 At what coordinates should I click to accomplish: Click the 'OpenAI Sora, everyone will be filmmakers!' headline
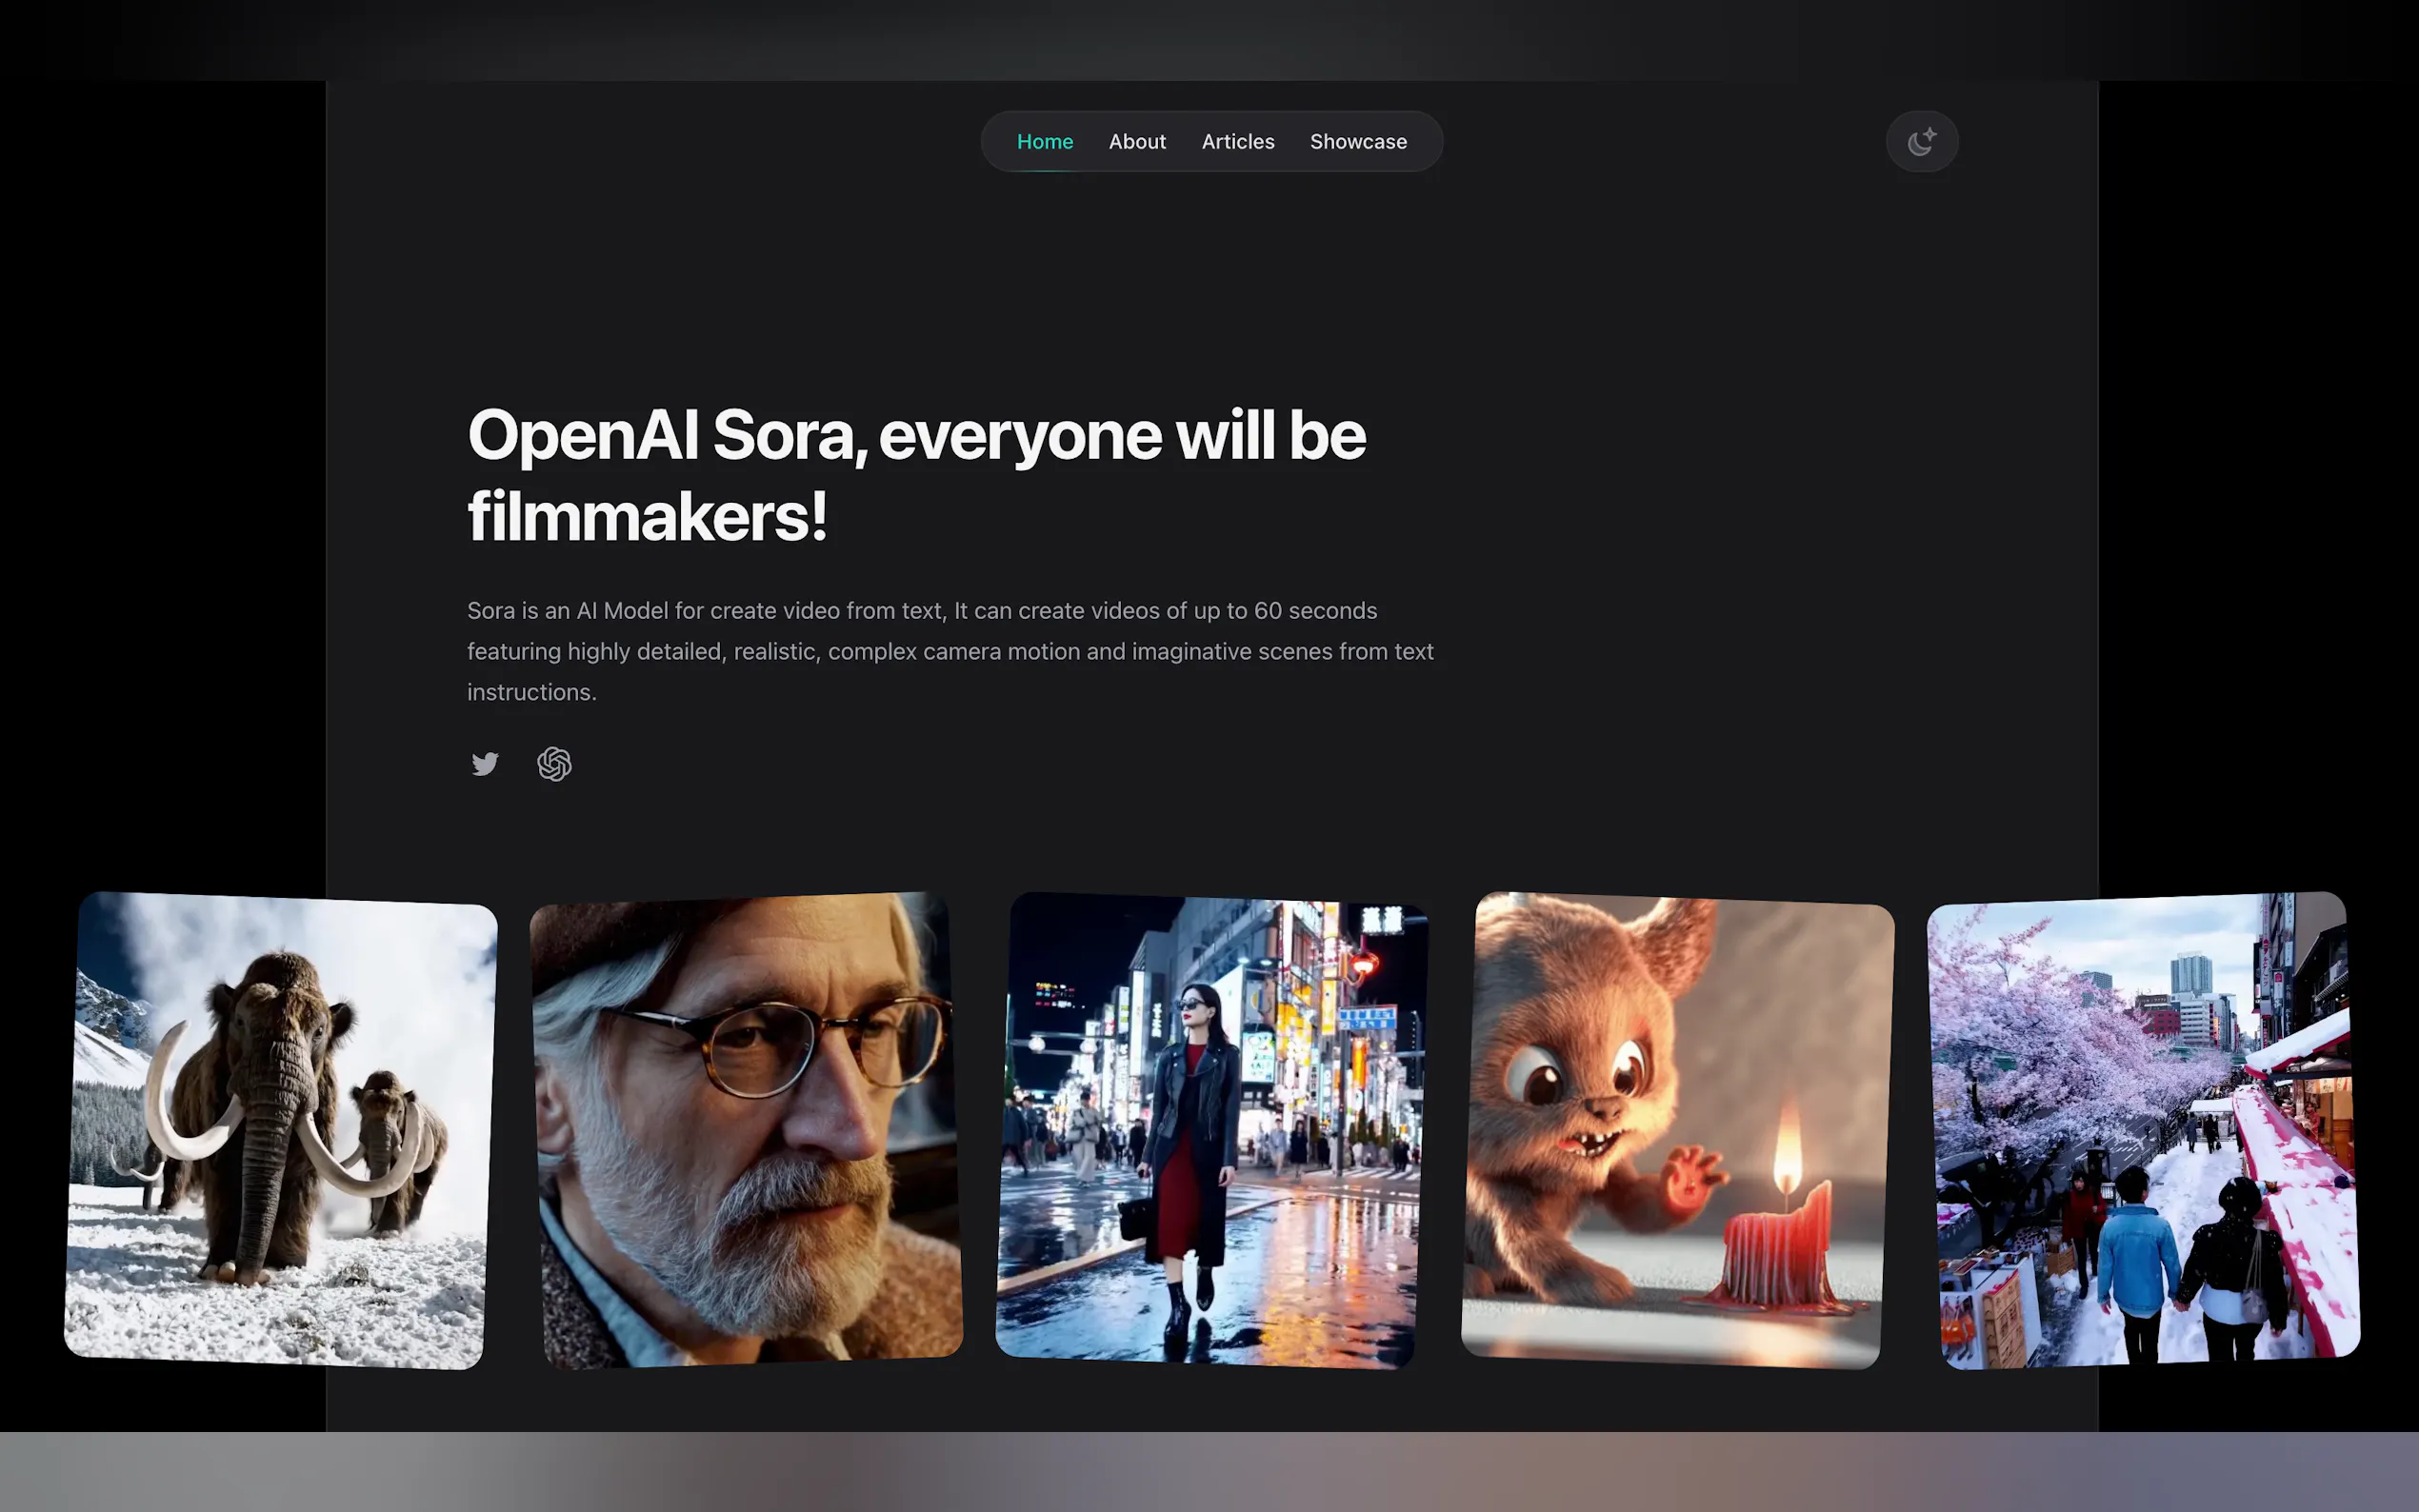pyautogui.click(x=916, y=476)
